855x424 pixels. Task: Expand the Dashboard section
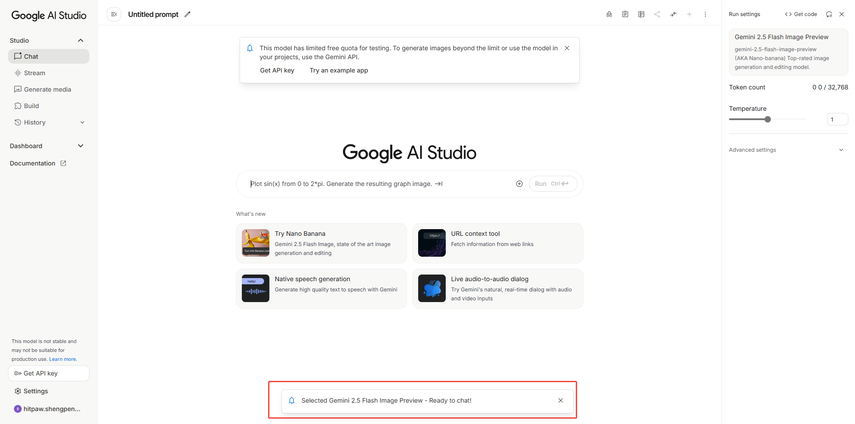pos(49,146)
